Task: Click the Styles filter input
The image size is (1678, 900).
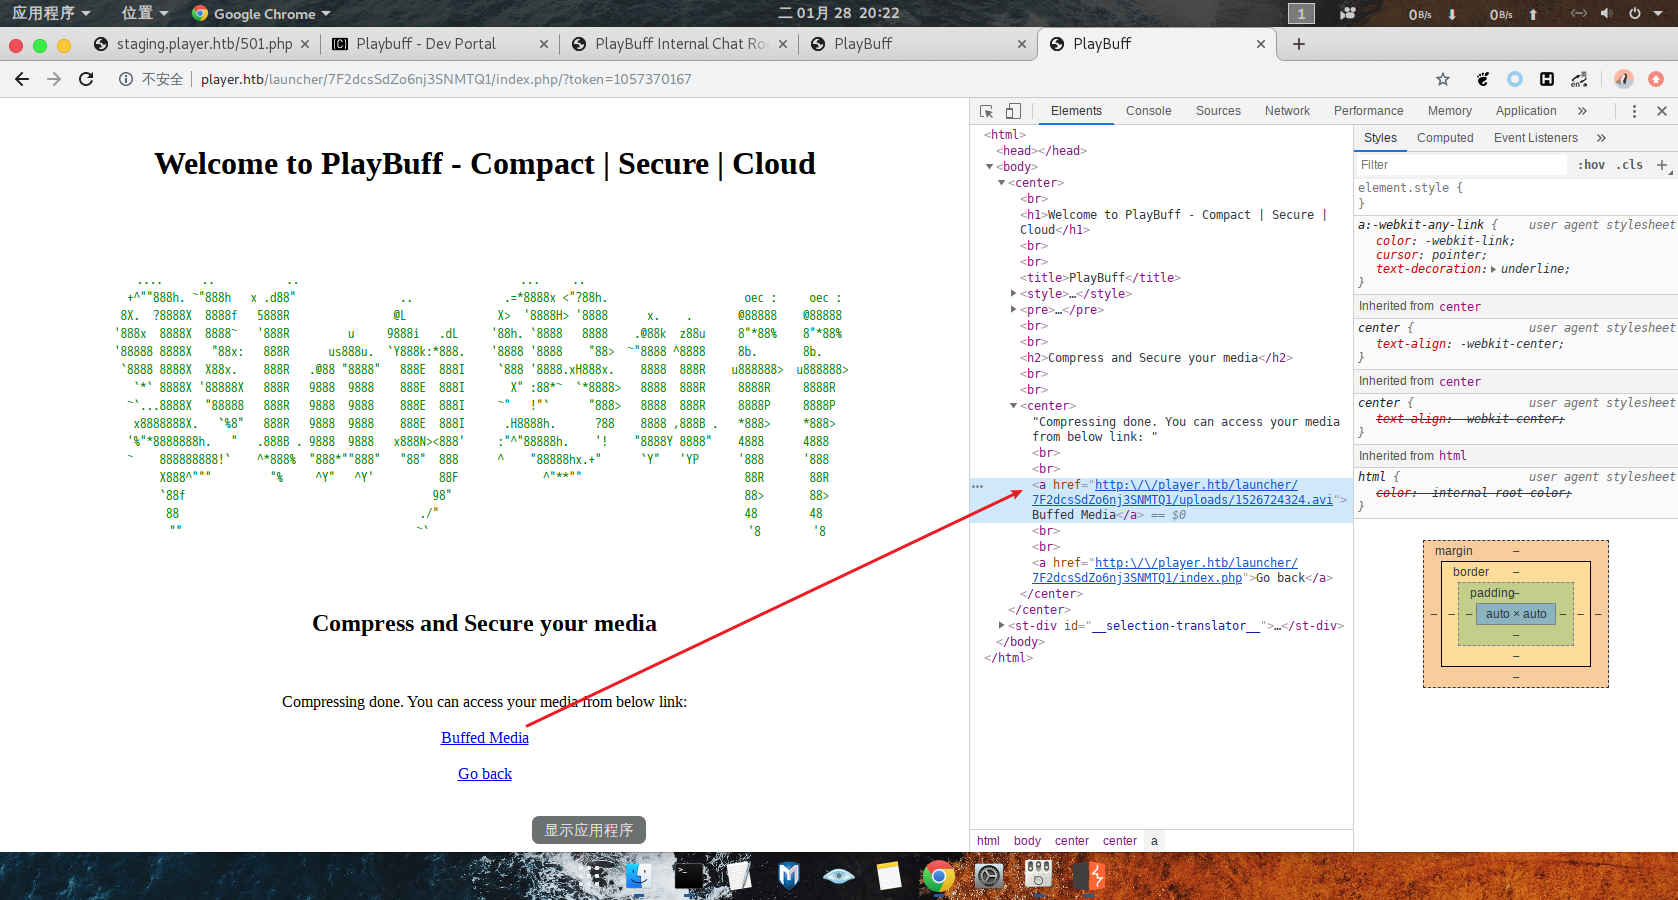Action: (x=1460, y=165)
